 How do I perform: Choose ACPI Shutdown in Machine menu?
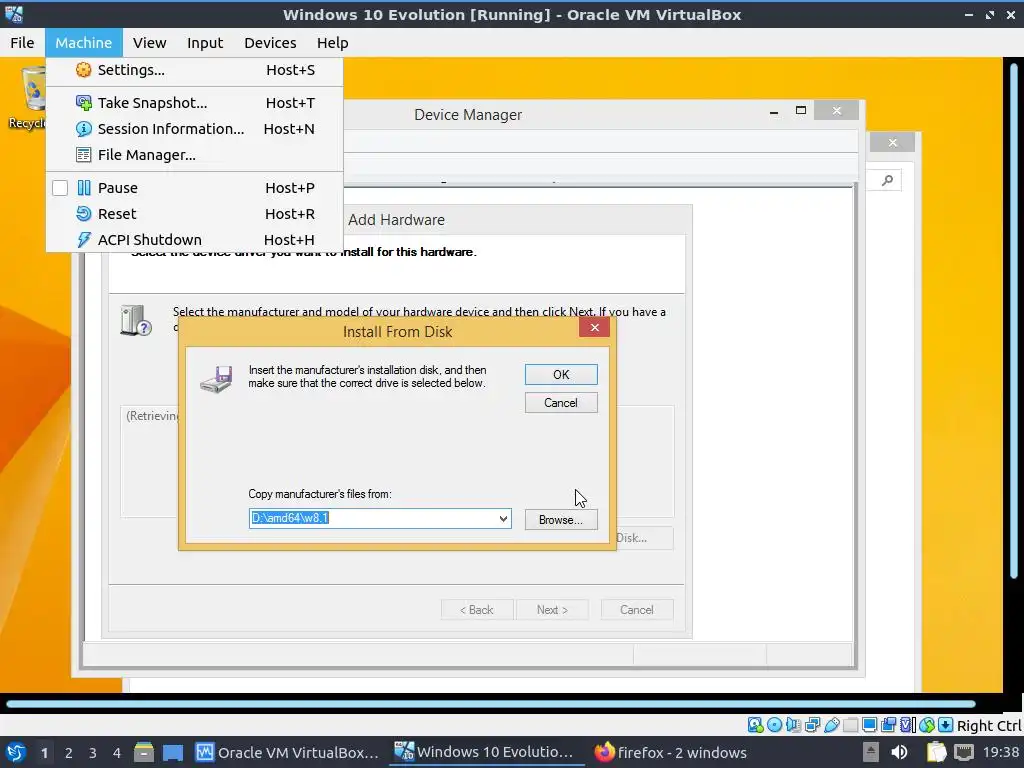(195, 240)
